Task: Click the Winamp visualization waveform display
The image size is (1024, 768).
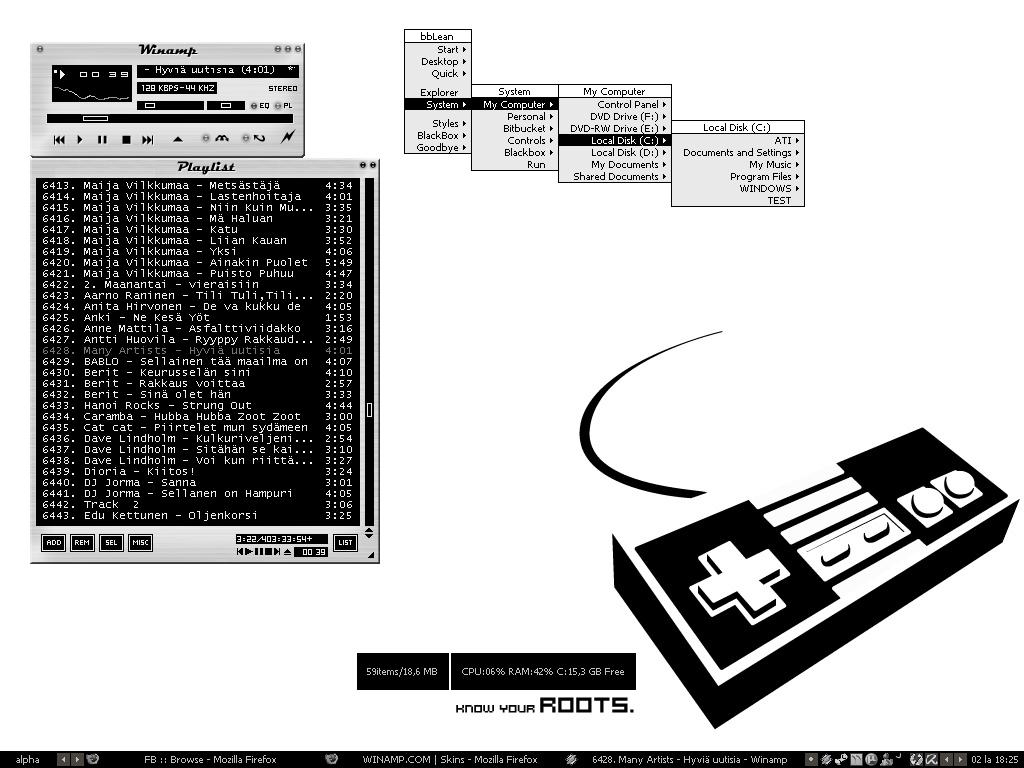Action: coord(92,93)
